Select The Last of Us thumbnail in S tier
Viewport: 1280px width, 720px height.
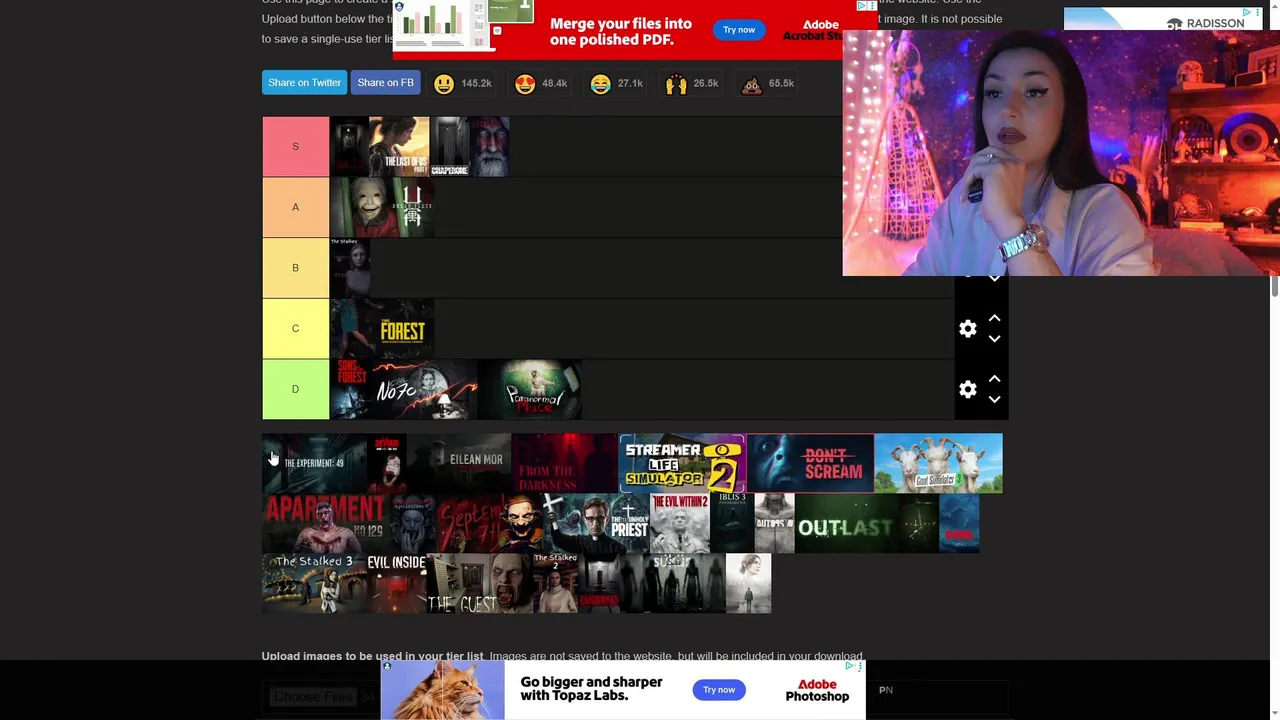point(399,147)
